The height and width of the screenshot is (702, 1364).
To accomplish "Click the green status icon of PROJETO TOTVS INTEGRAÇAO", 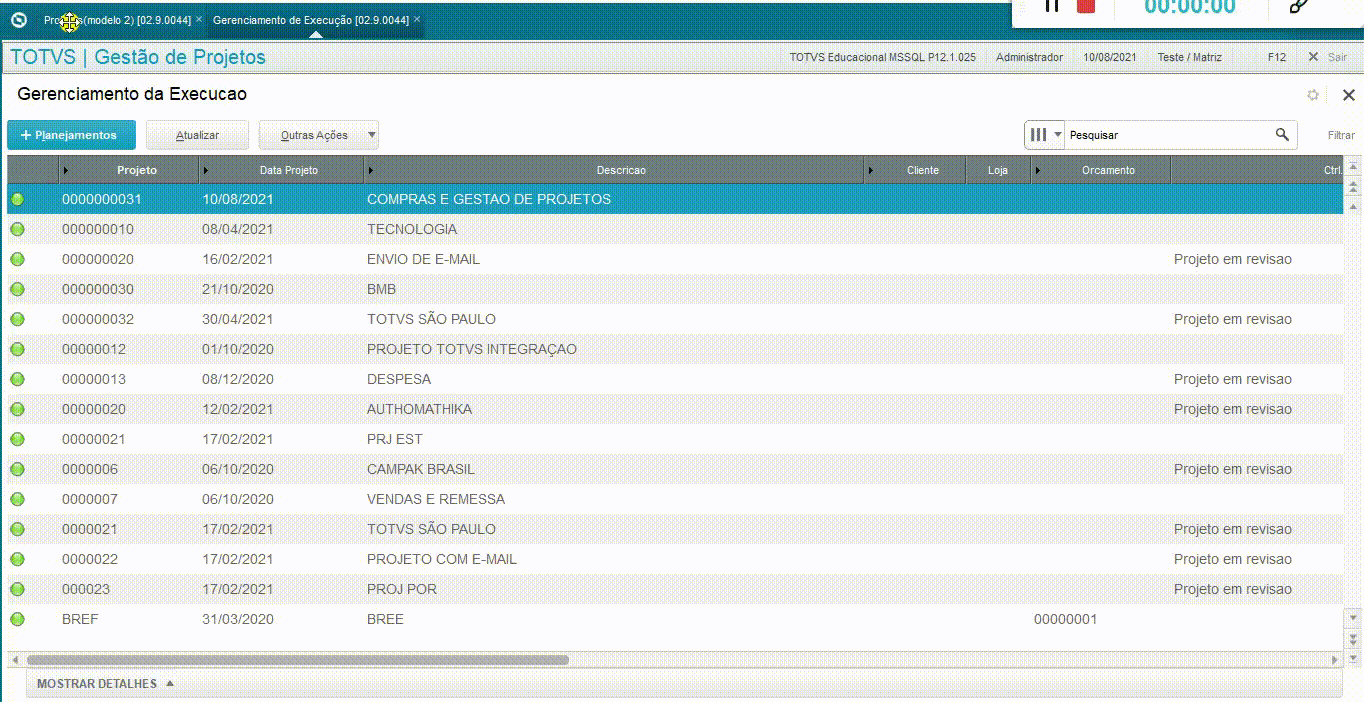I will pos(17,349).
